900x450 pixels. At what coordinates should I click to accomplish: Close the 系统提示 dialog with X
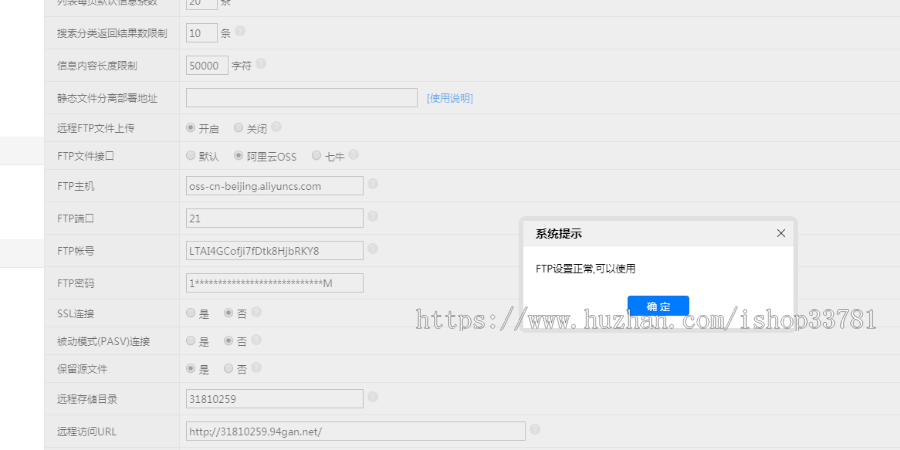click(781, 233)
